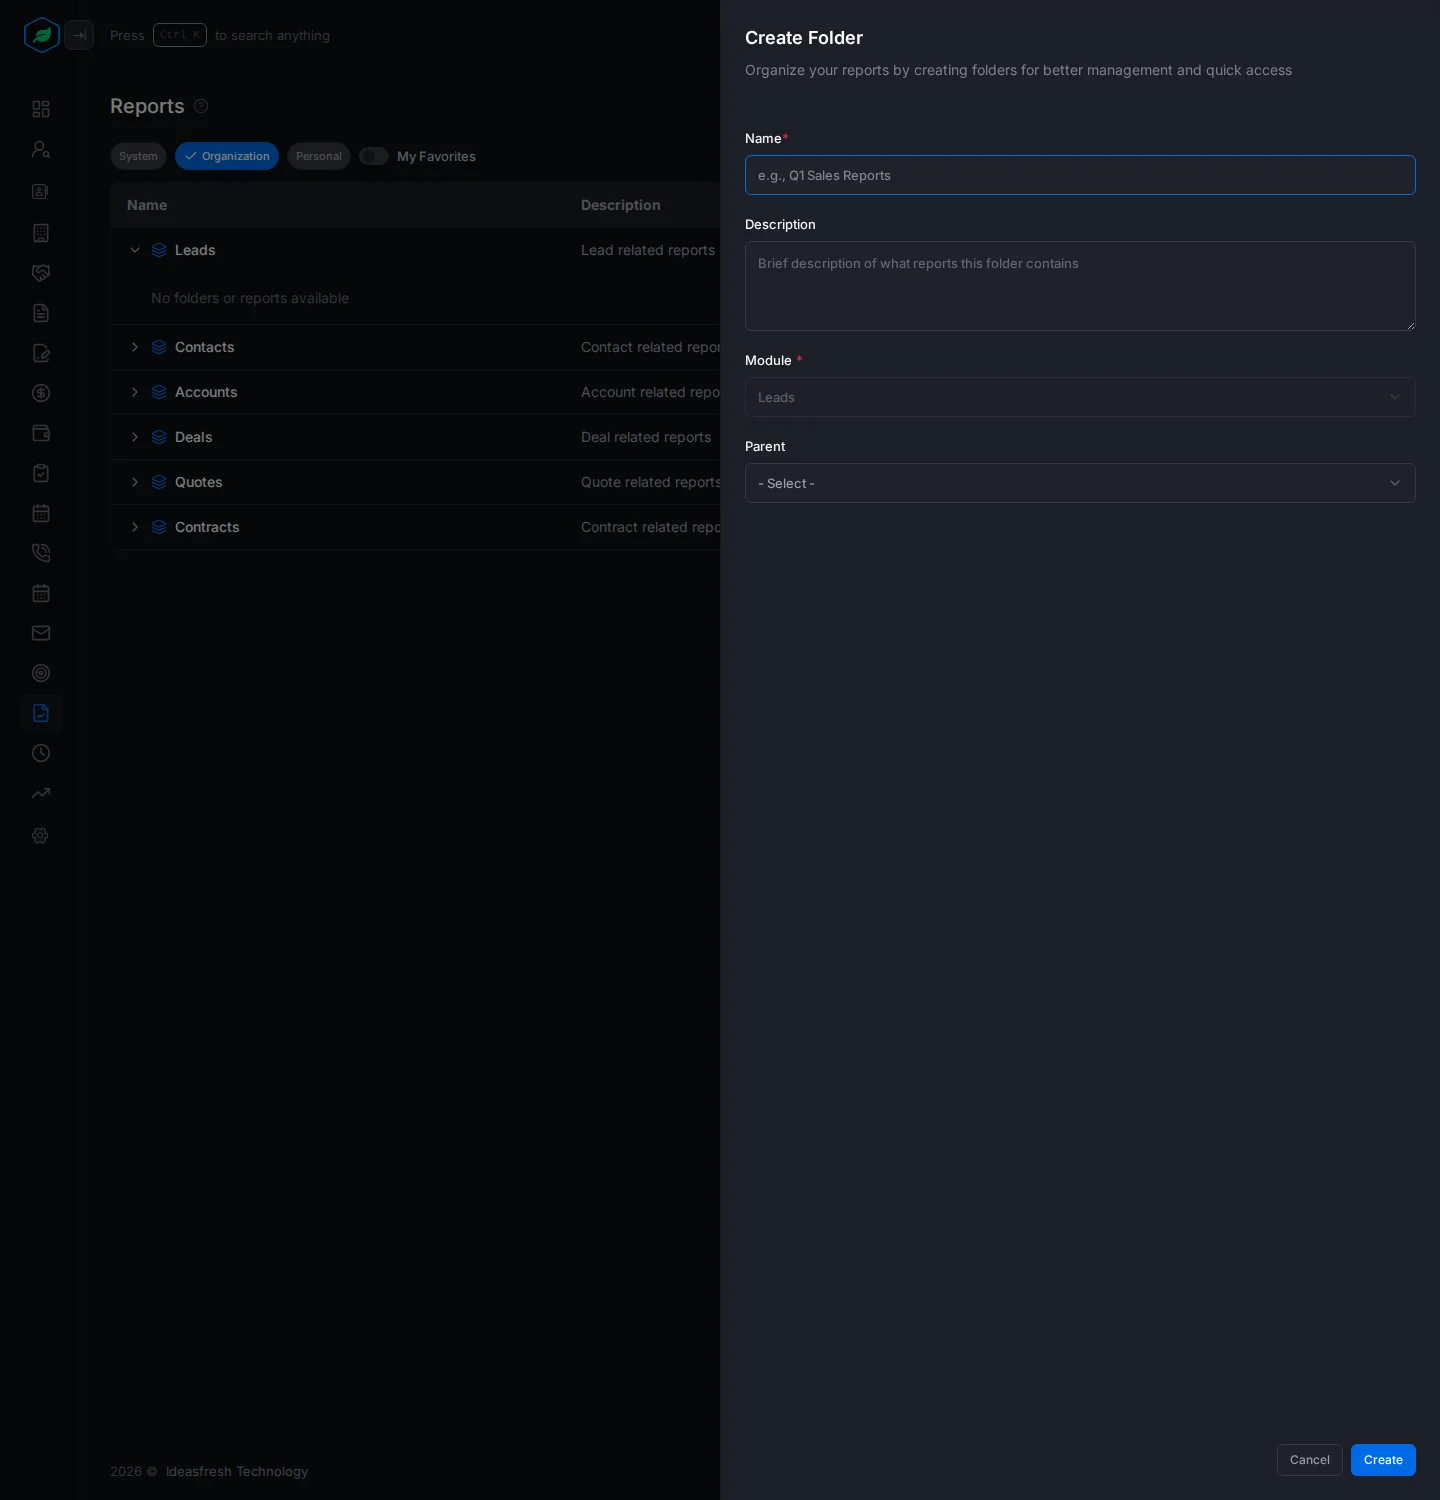Open the mail envelope sidebar icon
The image size is (1440, 1500).
(41, 633)
